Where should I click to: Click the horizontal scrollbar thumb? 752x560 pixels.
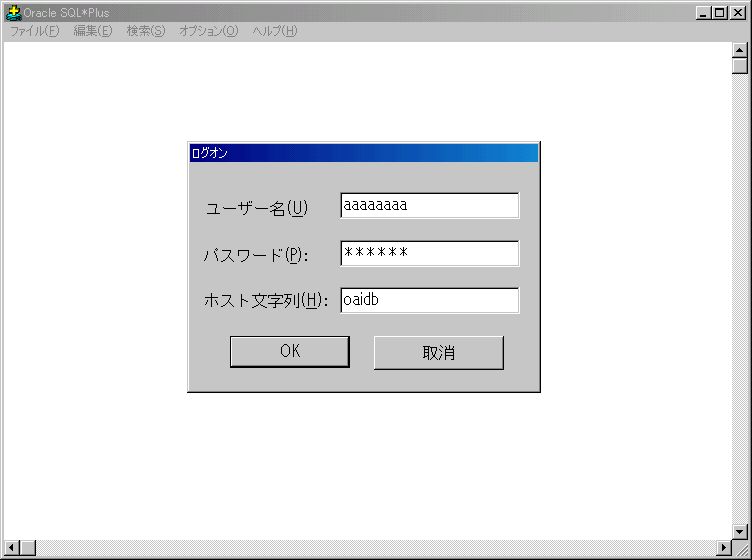[x=28, y=547]
